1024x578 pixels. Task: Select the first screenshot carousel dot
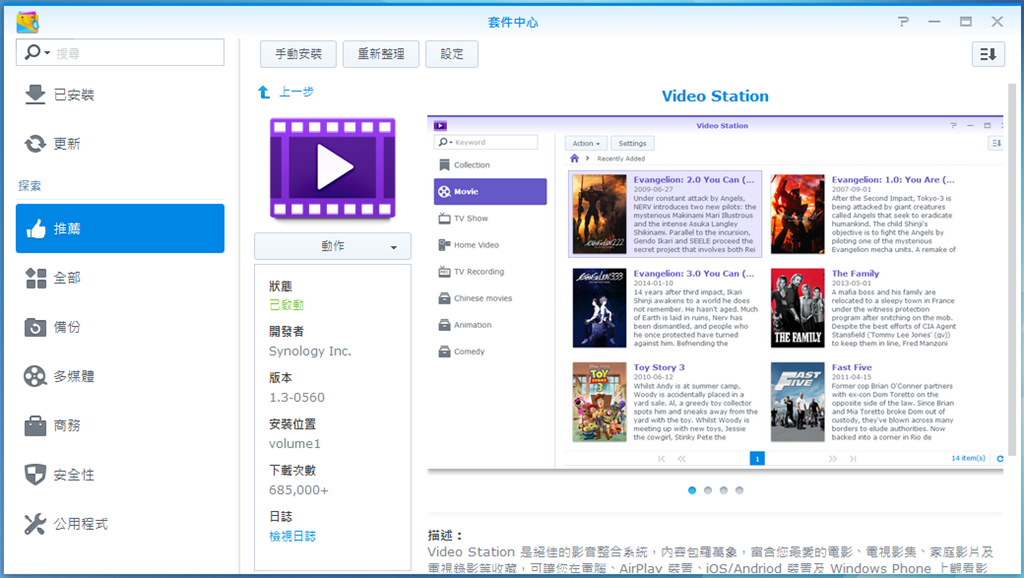click(x=692, y=490)
